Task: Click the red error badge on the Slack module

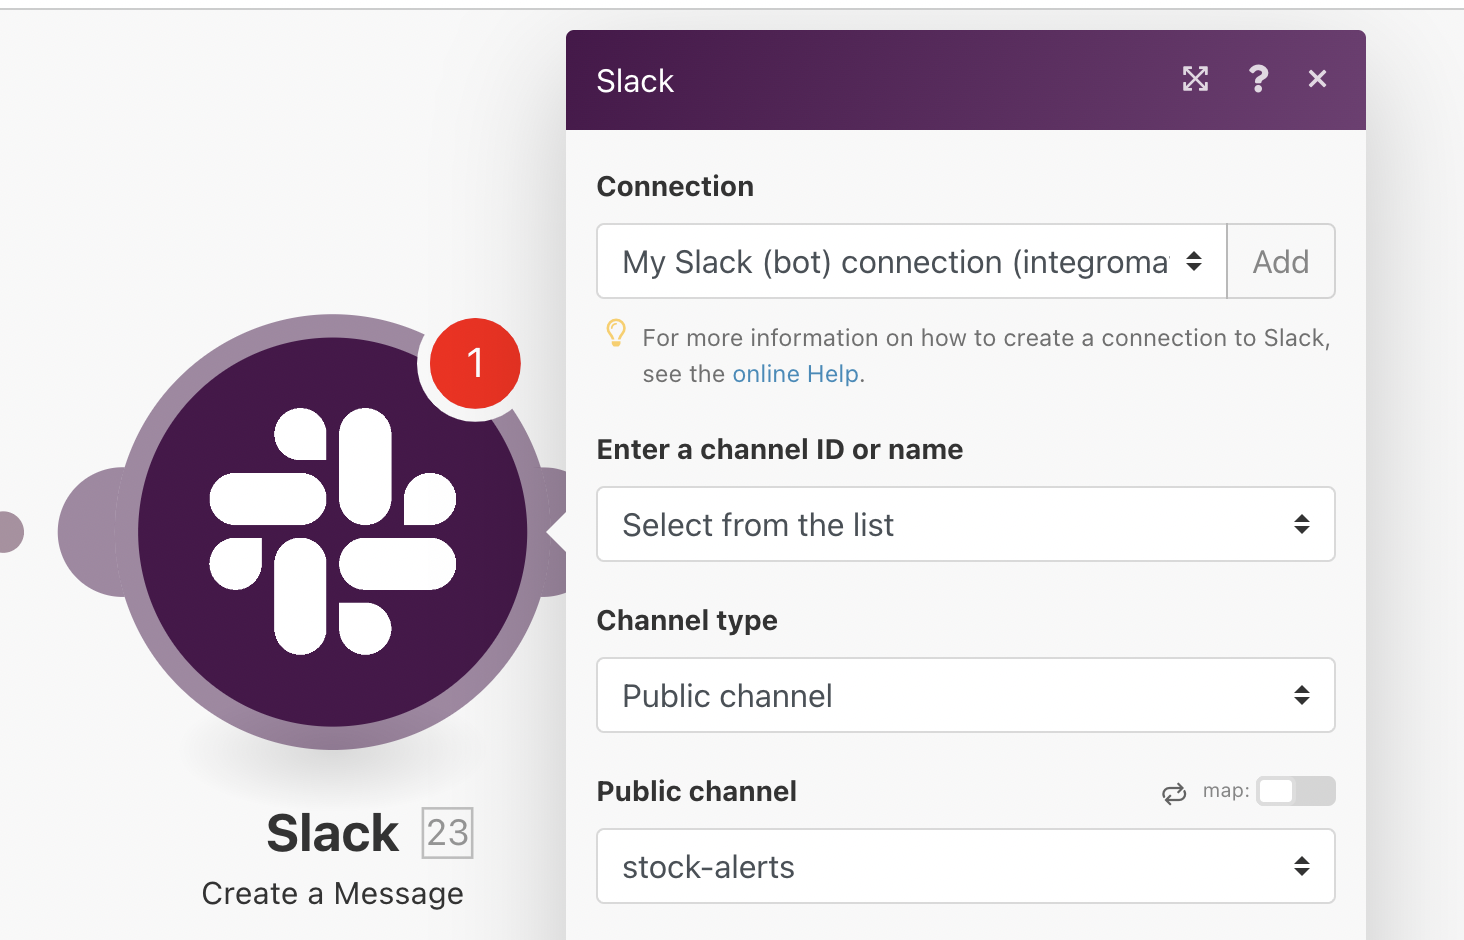Action: click(474, 364)
